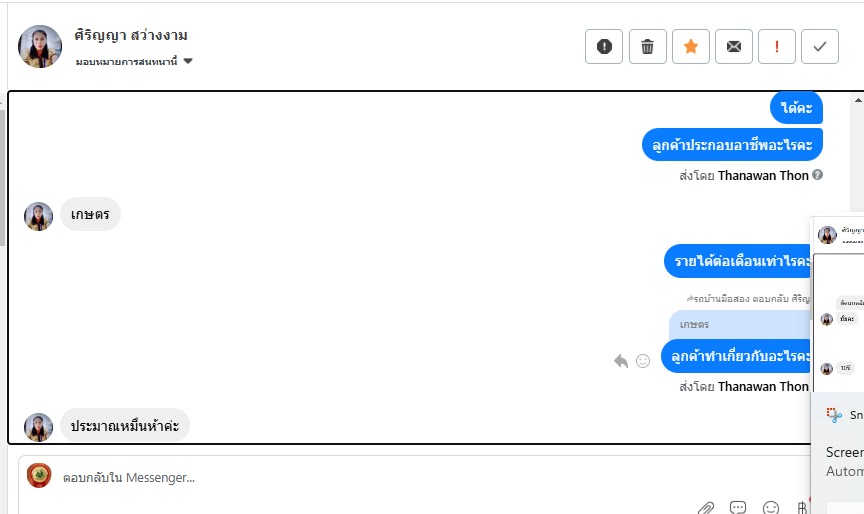Click the page avatar in reply box
This screenshot has width=864, height=514.
39,476
